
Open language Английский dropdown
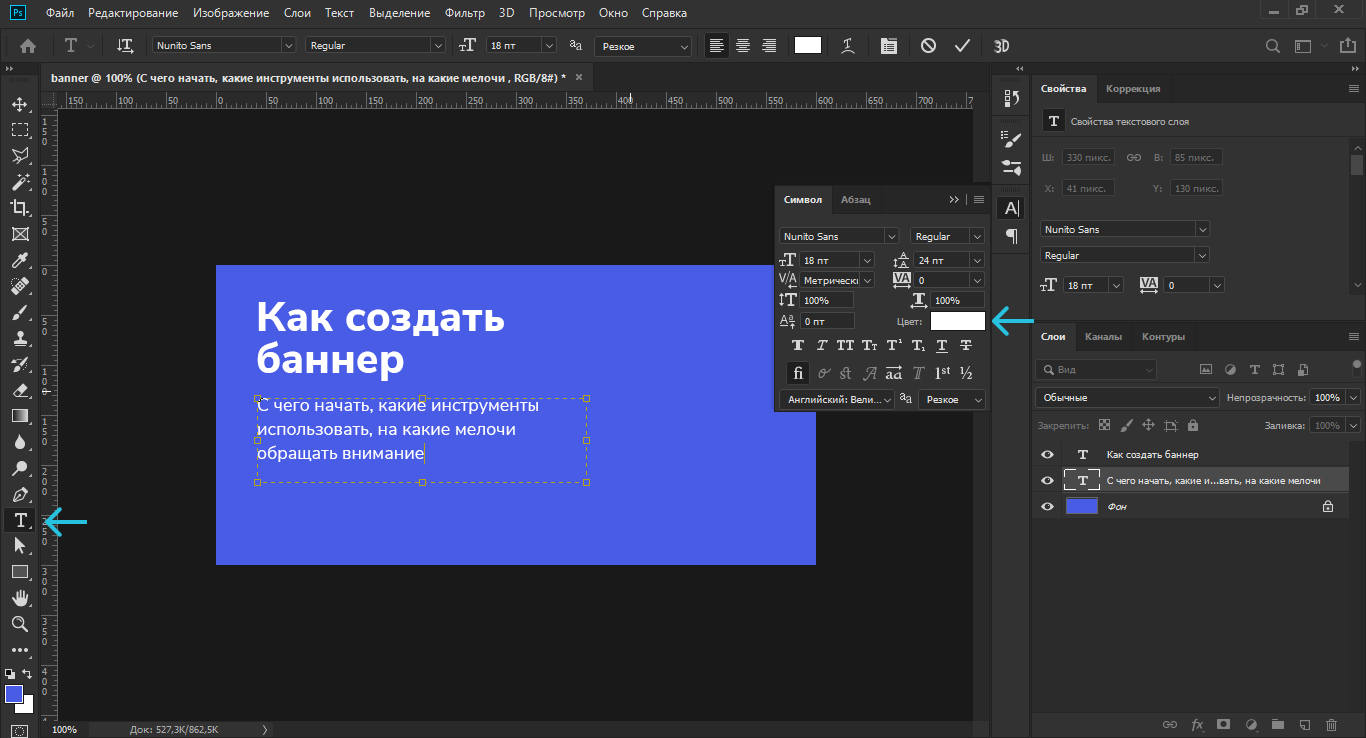(x=837, y=399)
